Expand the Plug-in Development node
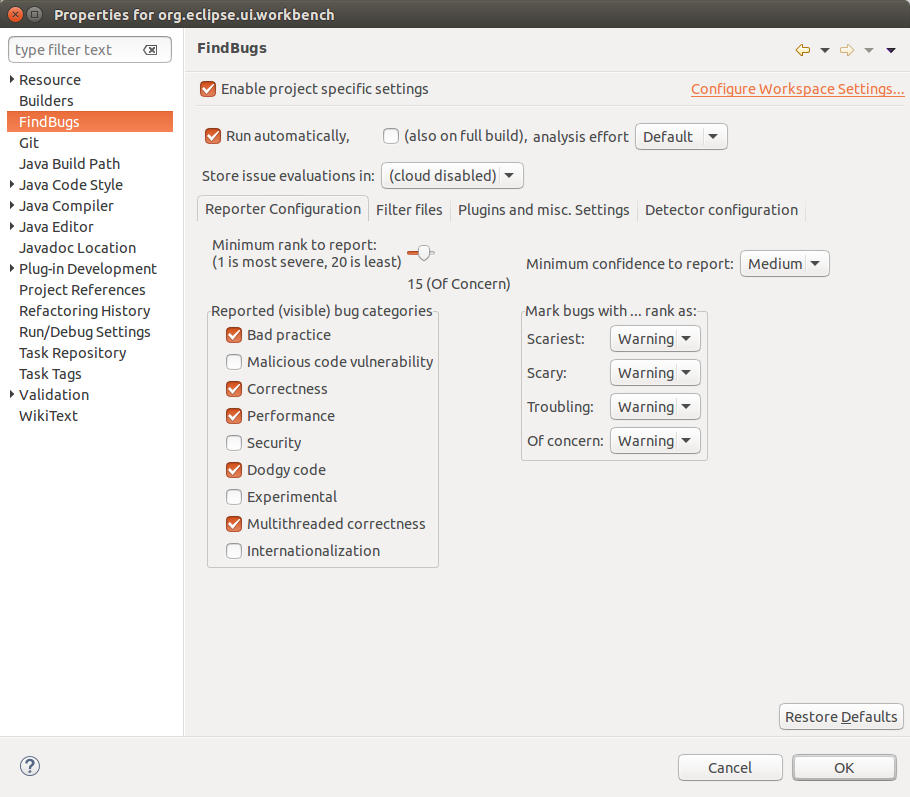The width and height of the screenshot is (910, 797). pyautogui.click(x=12, y=268)
